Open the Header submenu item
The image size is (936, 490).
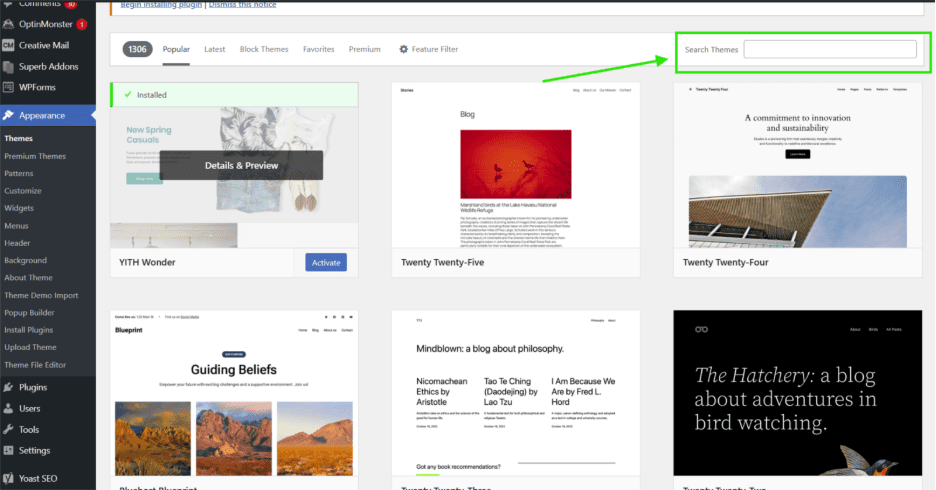17,243
